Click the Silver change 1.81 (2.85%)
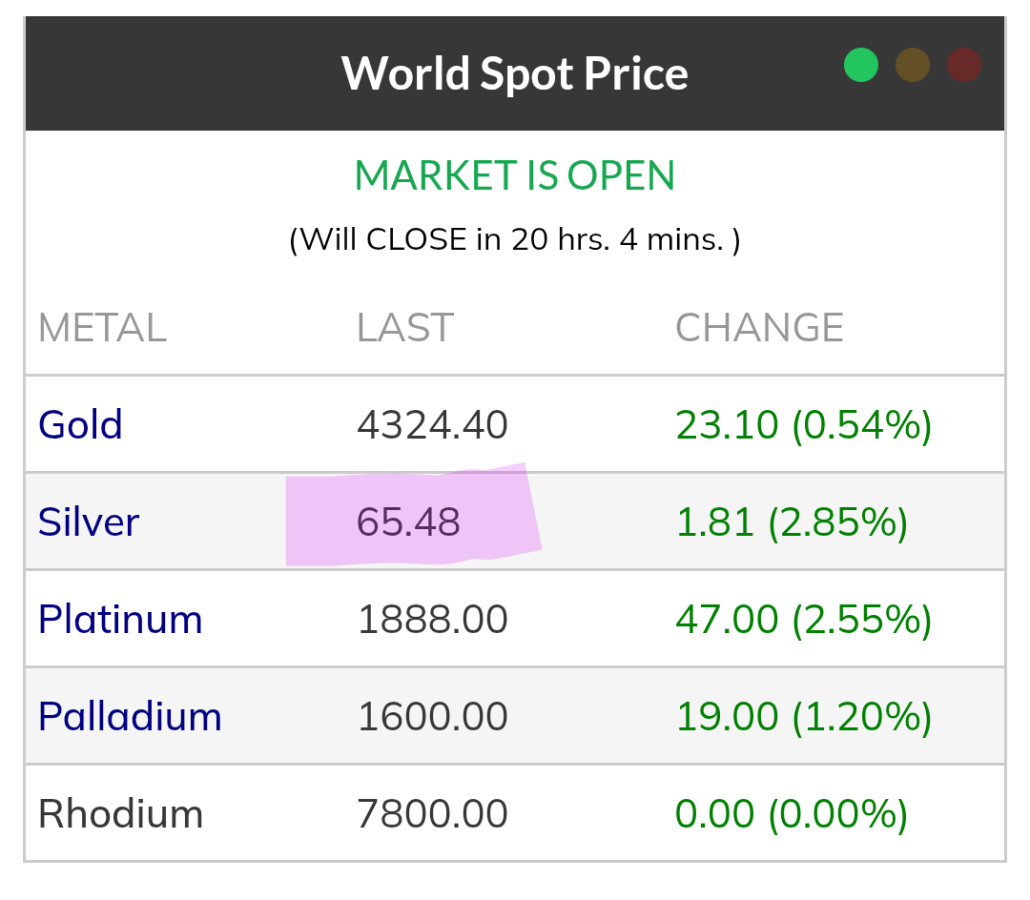This screenshot has height=900, width=1030. 791,522
